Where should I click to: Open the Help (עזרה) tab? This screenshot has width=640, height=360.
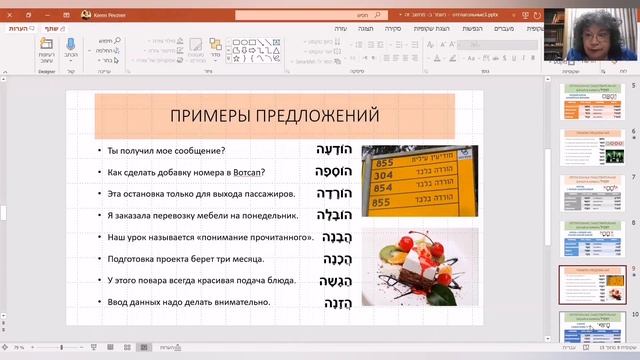pos(340,29)
